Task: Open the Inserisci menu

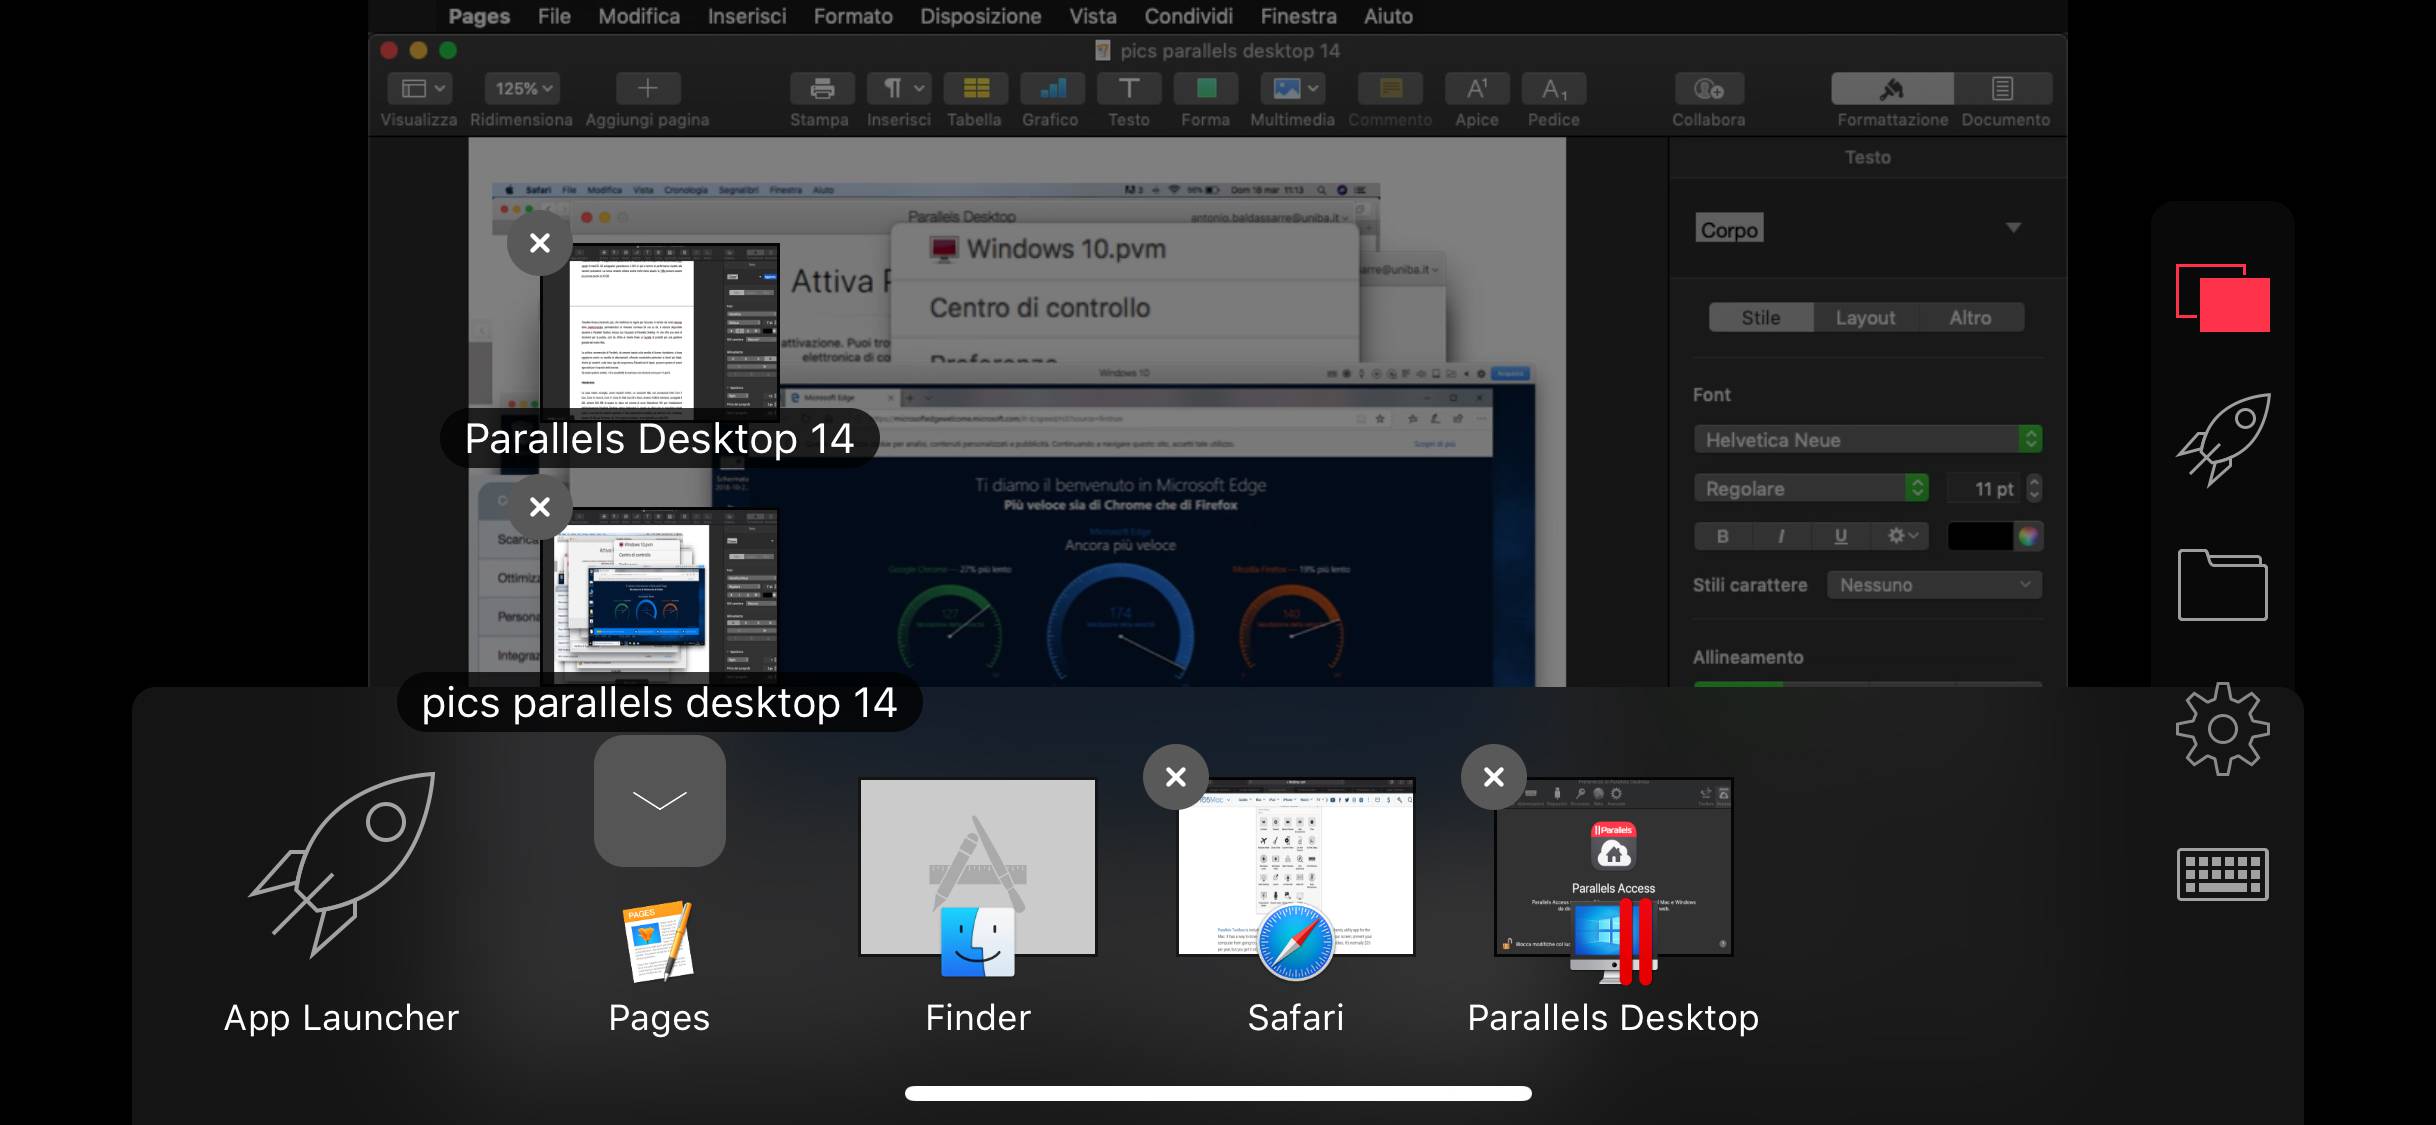Action: click(x=747, y=16)
